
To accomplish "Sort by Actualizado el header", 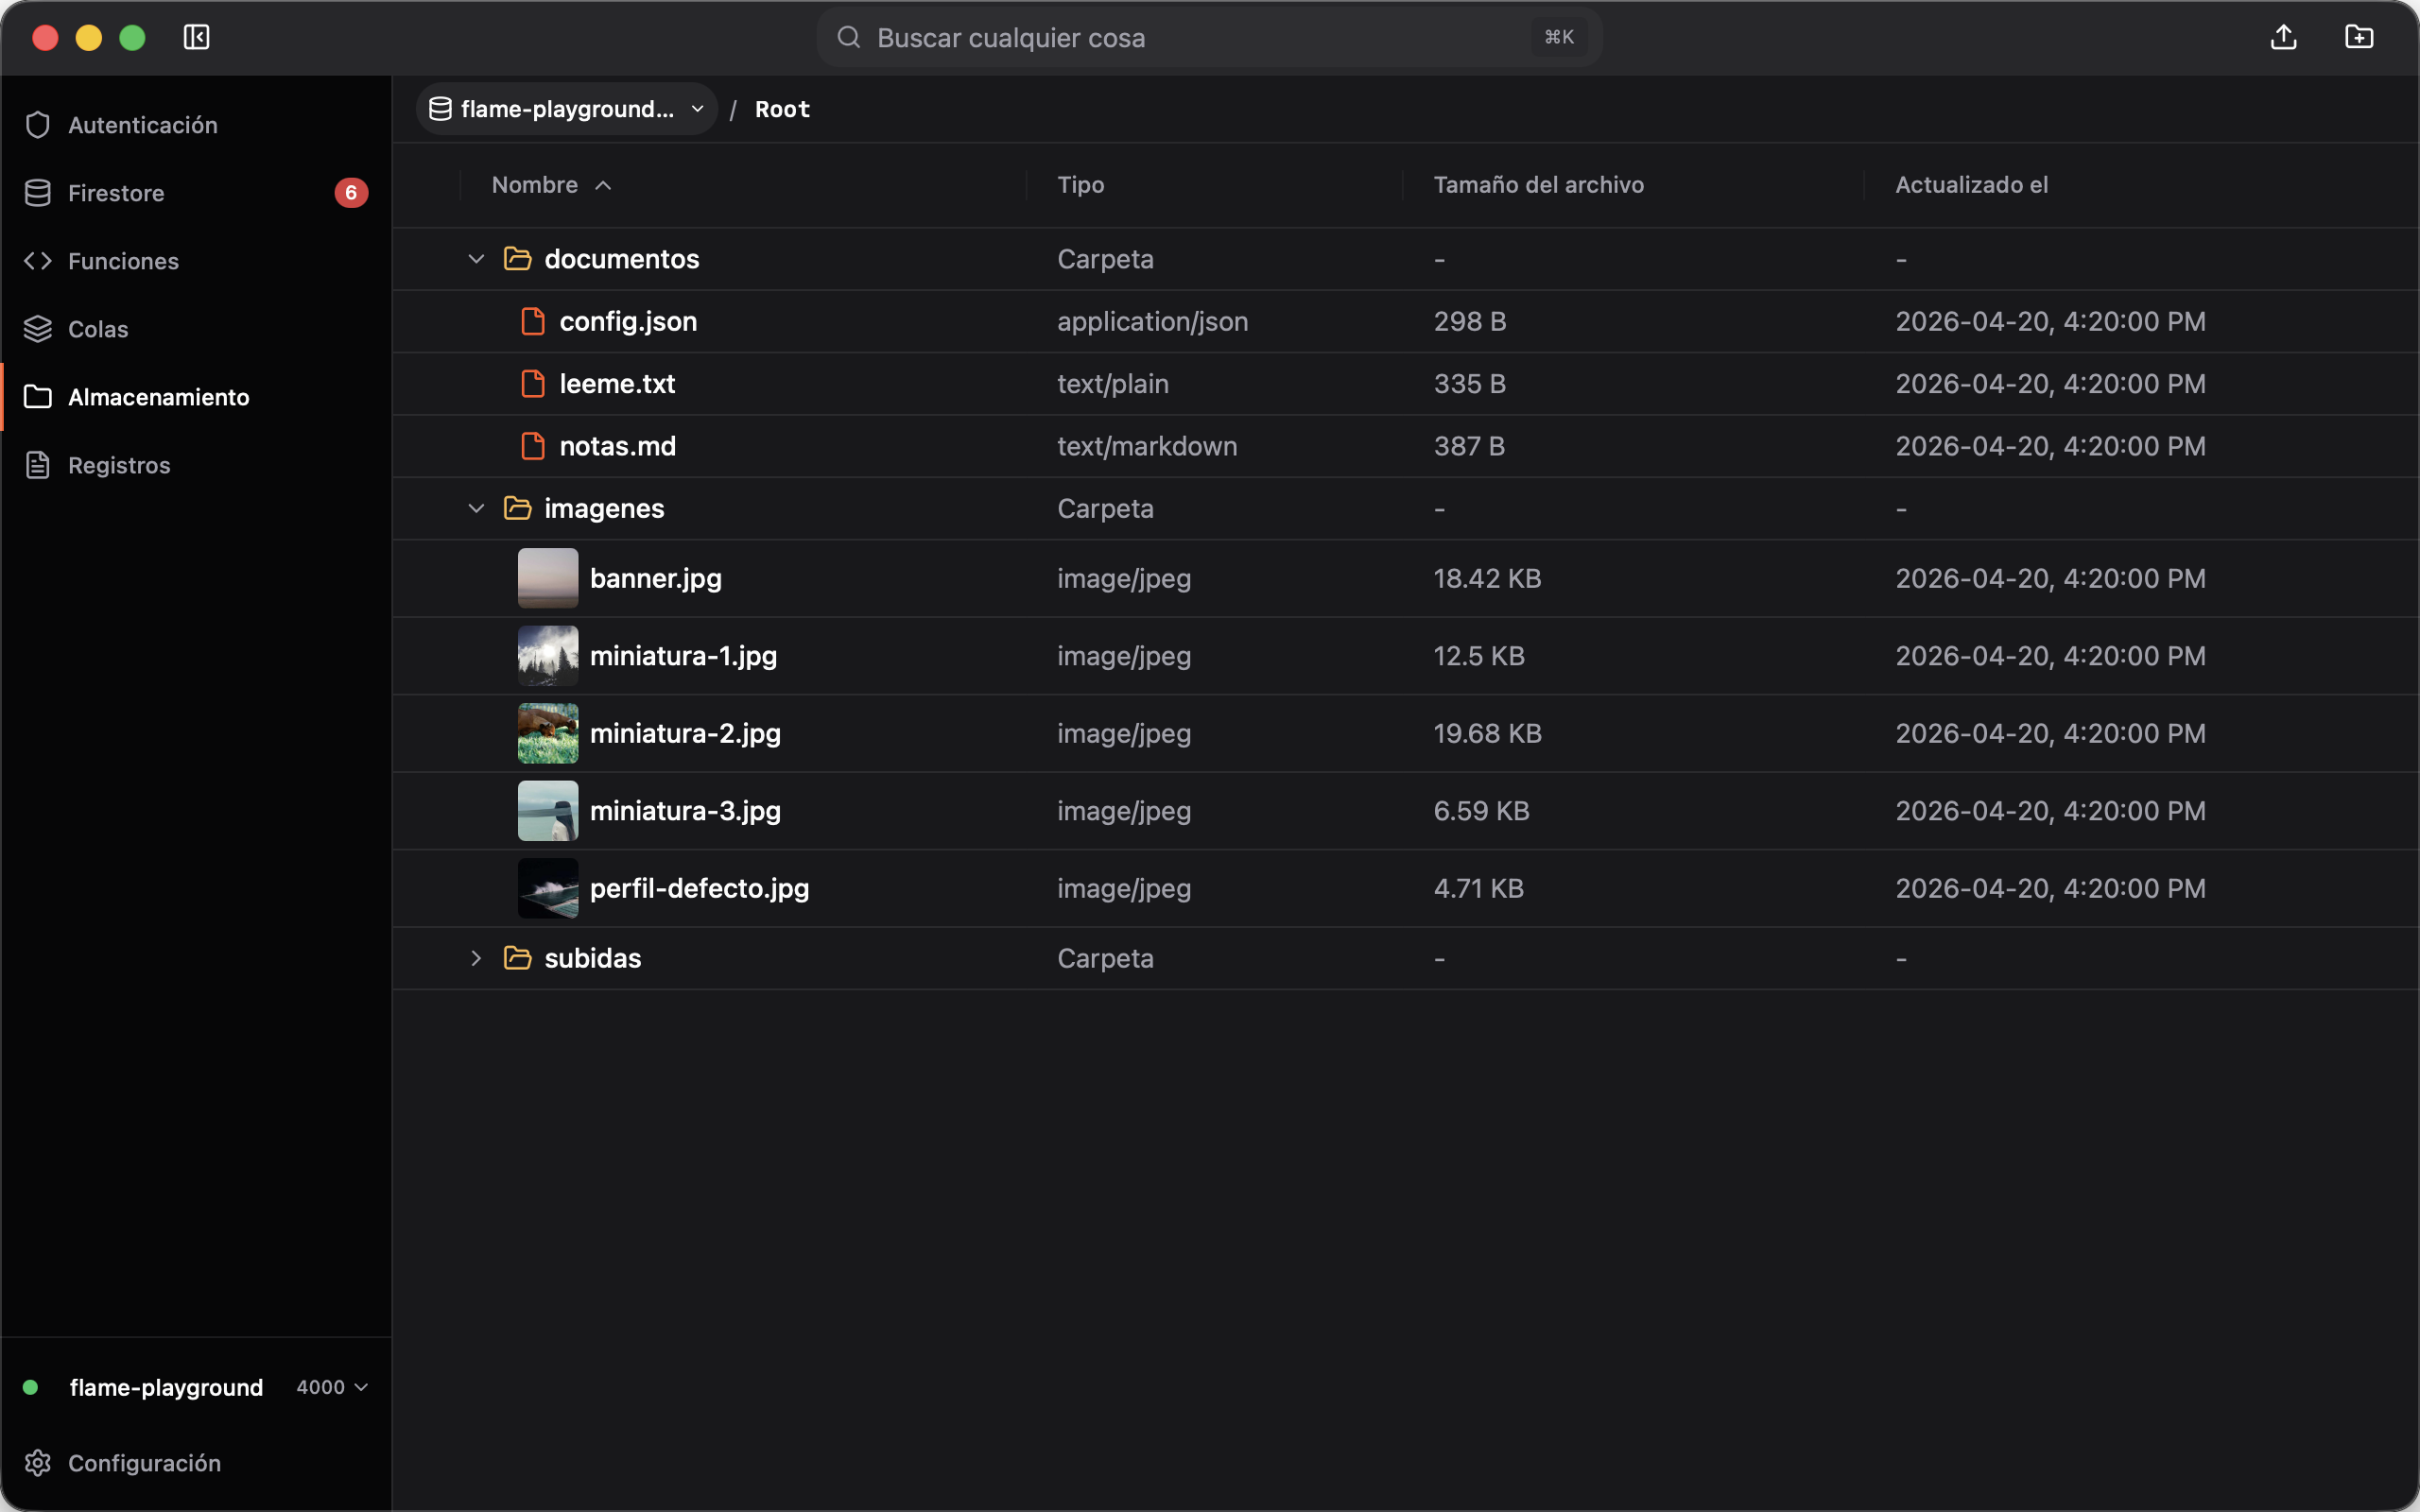I will coord(1971,185).
